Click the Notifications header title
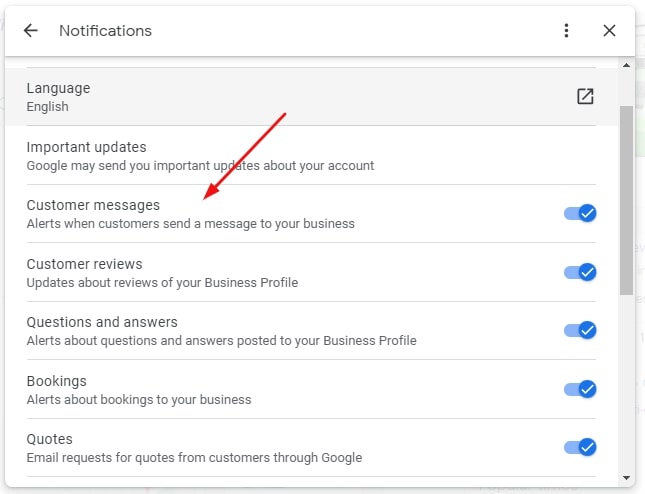The width and height of the screenshot is (645, 494). (105, 31)
